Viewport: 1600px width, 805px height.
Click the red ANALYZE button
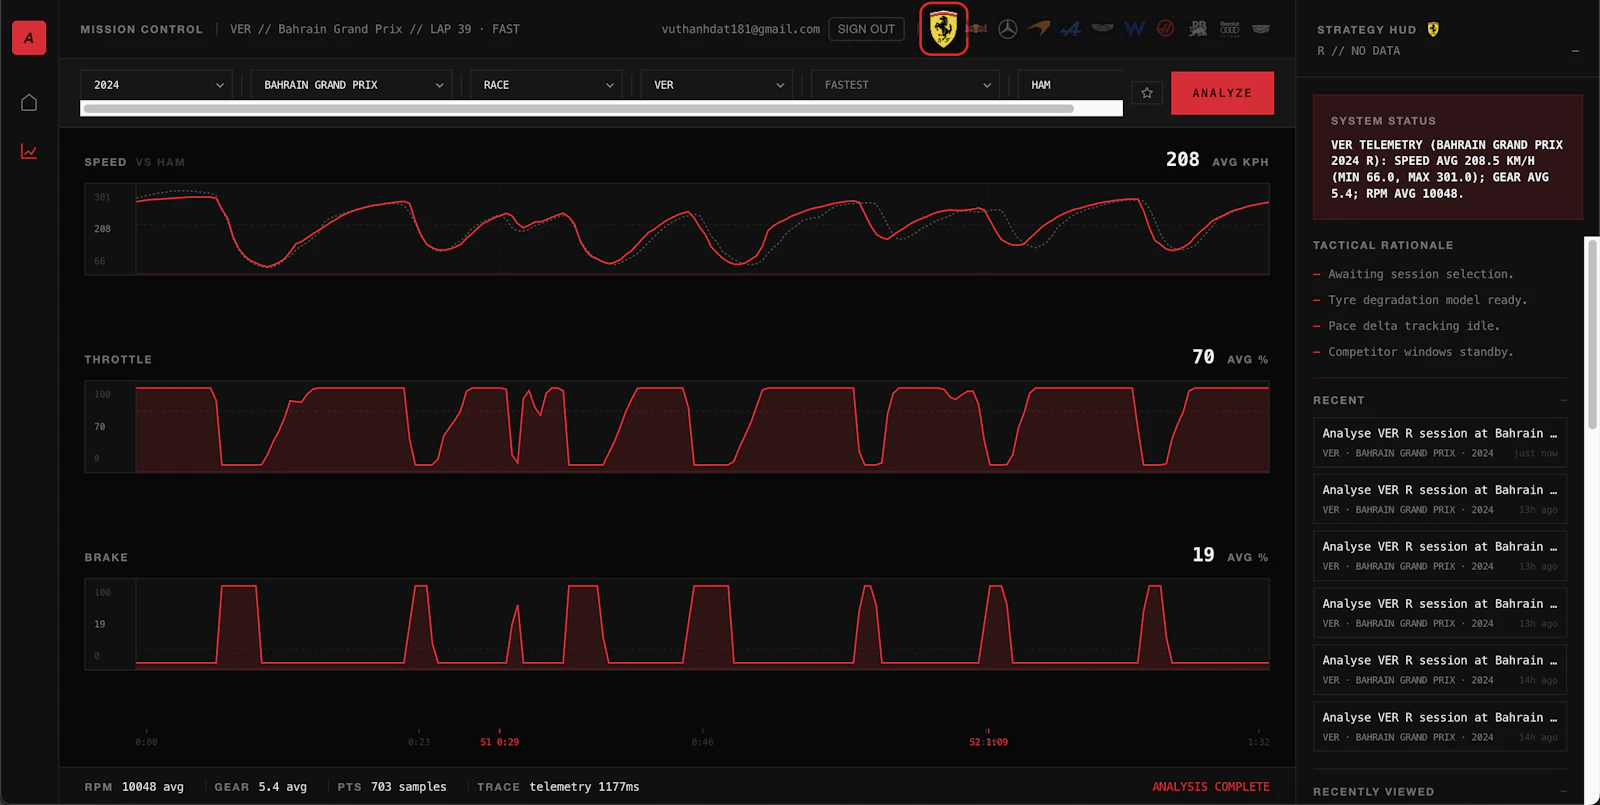(x=1222, y=93)
